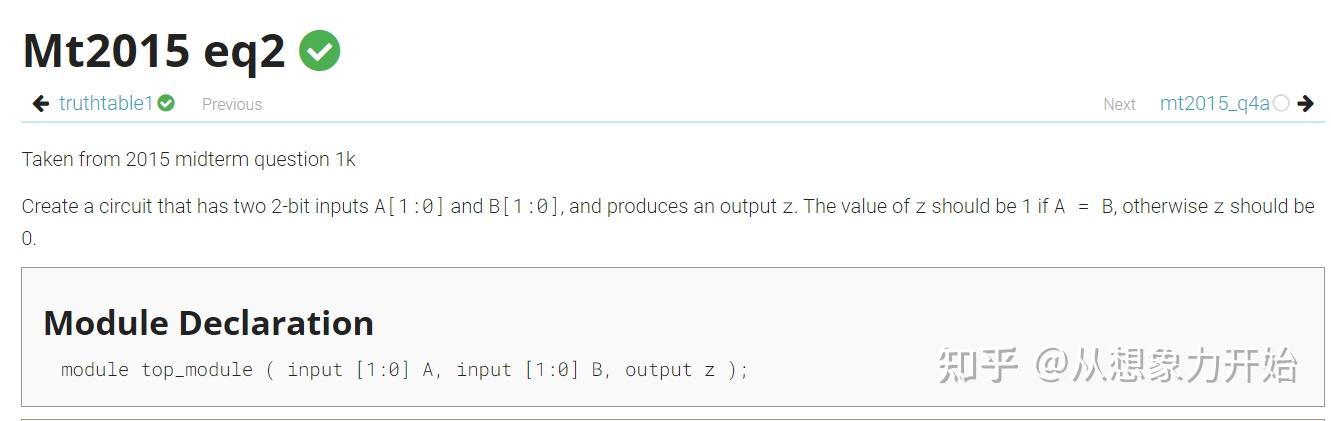Click the Module Declaration heading
The width and height of the screenshot is (1331, 421).
[x=208, y=323]
